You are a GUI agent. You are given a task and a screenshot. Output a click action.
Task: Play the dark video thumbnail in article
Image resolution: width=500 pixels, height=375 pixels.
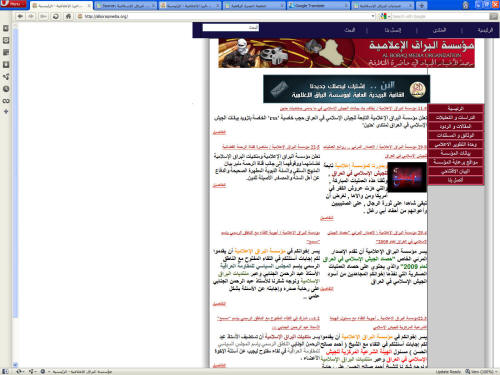point(407,177)
